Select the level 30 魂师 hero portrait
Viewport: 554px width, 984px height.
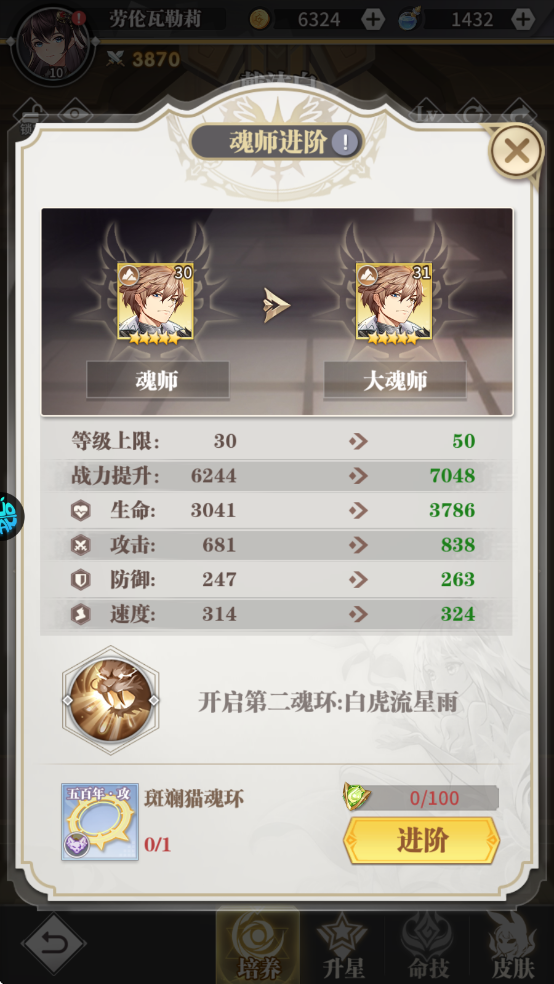[x=156, y=302]
